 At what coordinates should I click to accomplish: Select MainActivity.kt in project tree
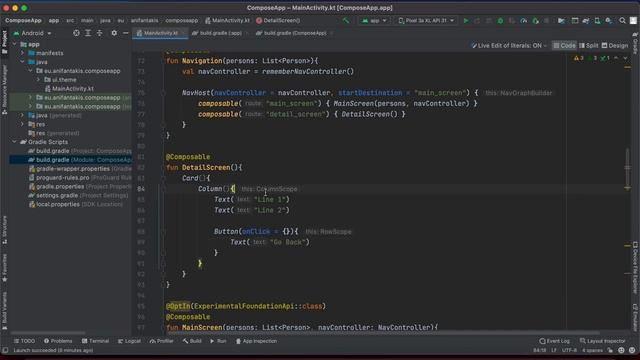69,89
